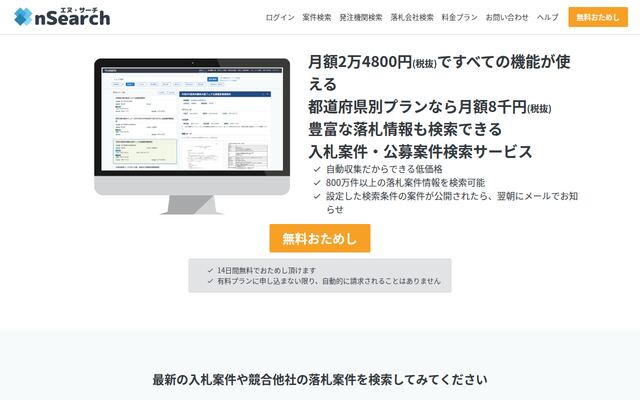Image resolution: width=640 pixels, height=400 pixels.
Task: Click the checkmark beside 800万件以上の落札案件情報
Action: (317, 183)
